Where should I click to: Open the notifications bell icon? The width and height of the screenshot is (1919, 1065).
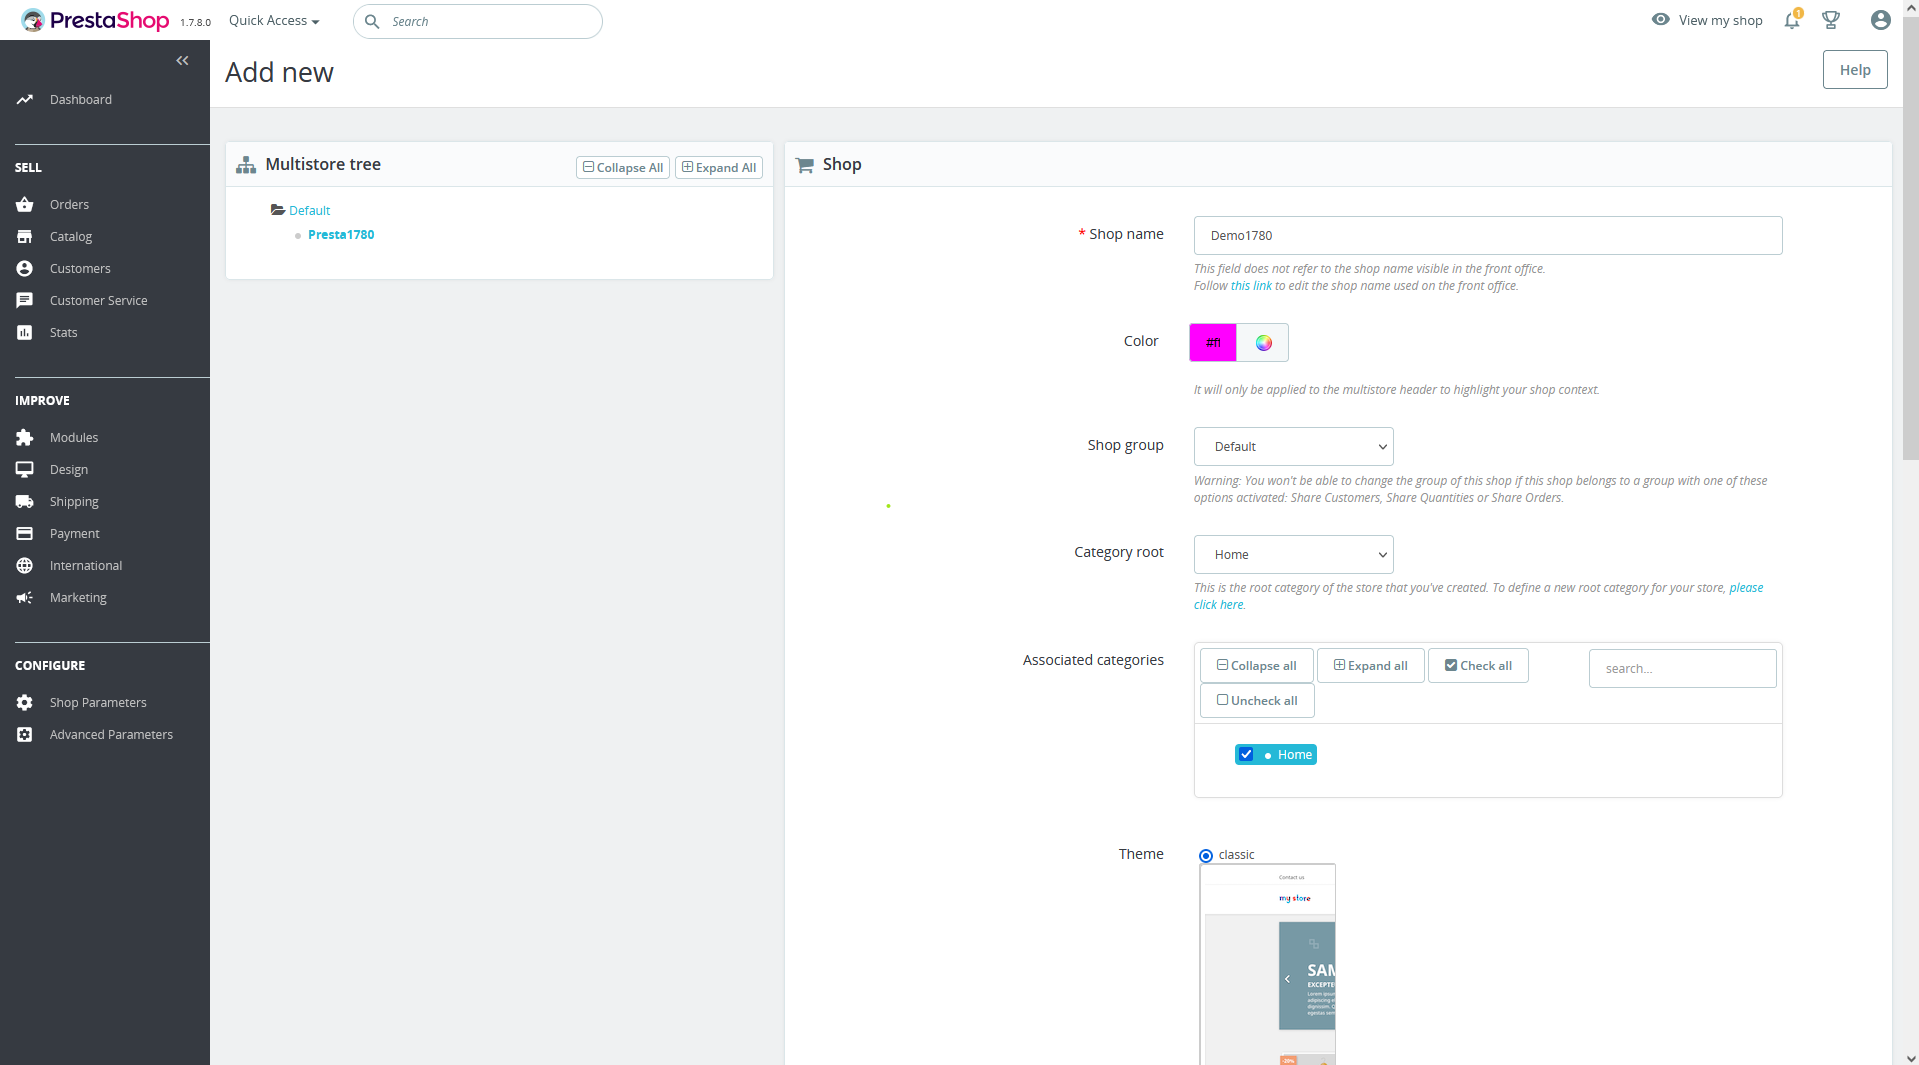coord(1791,20)
